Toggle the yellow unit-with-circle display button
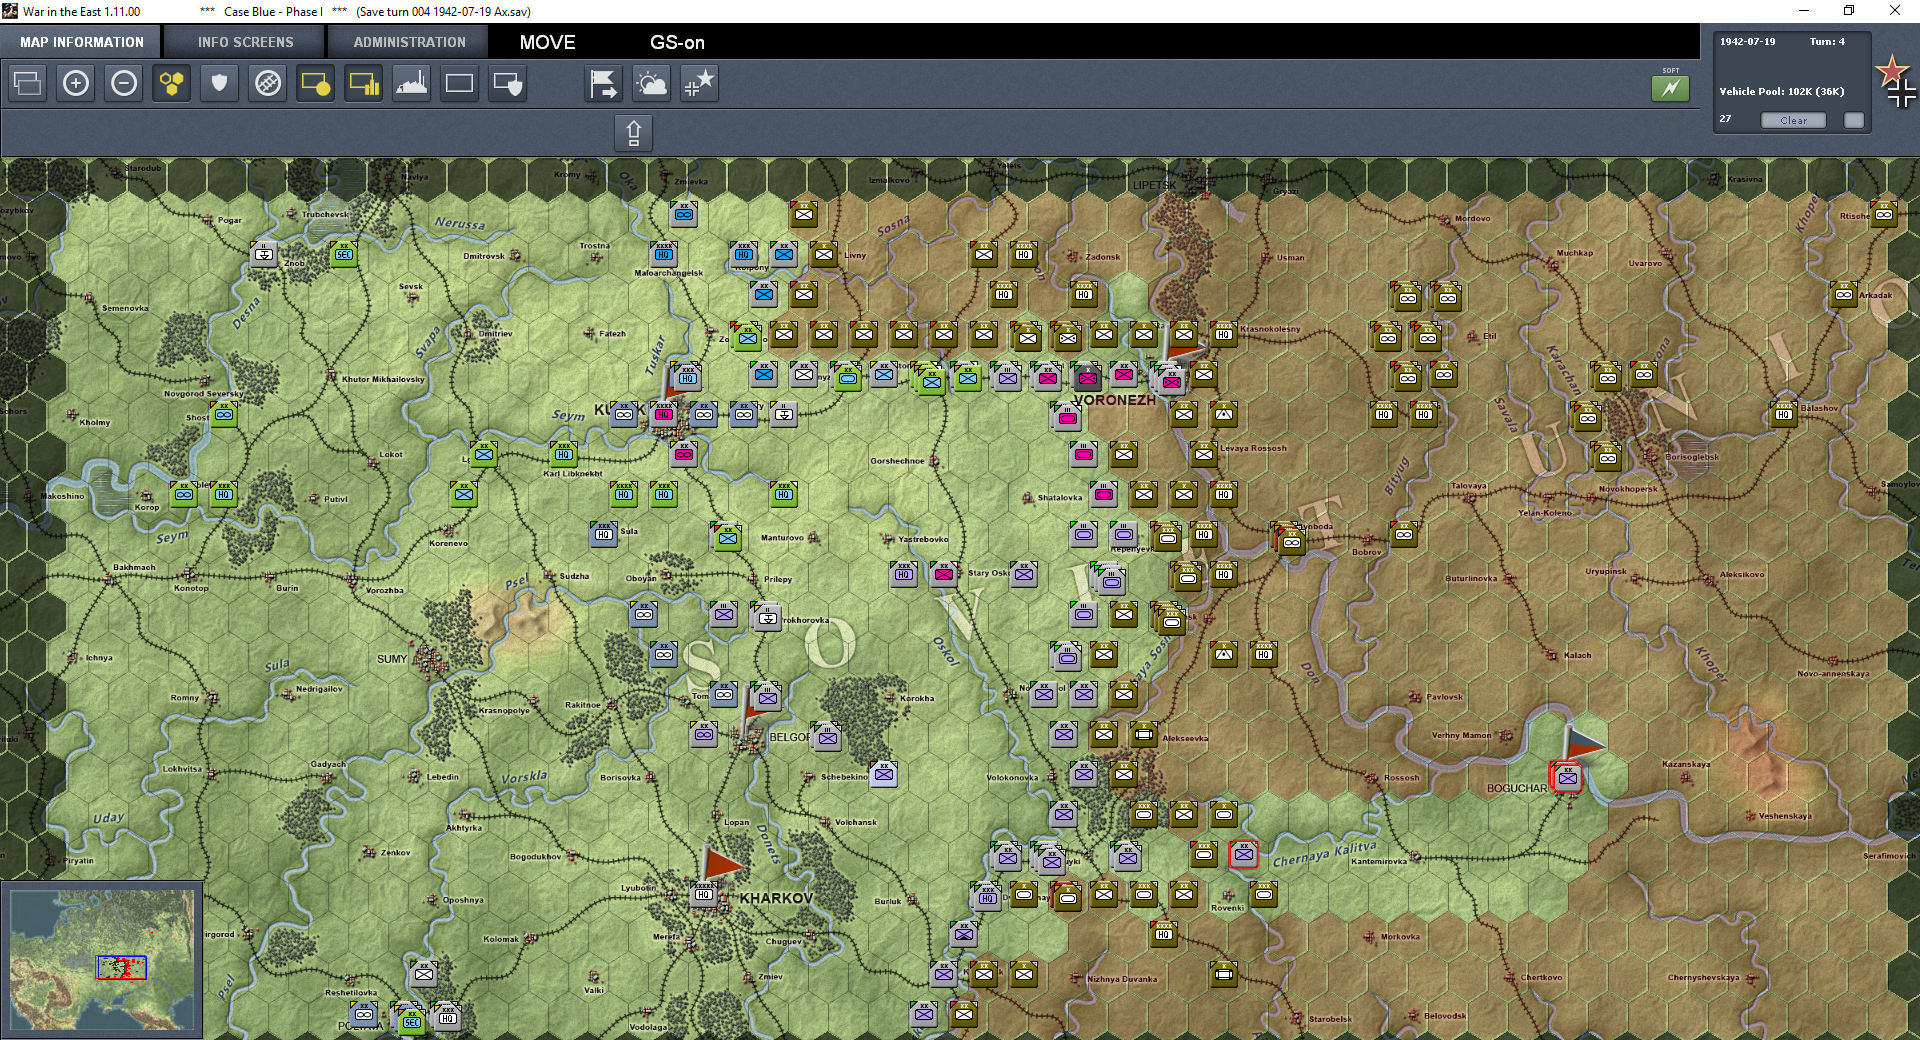Screen dimensions: 1920x1040 [316, 83]
